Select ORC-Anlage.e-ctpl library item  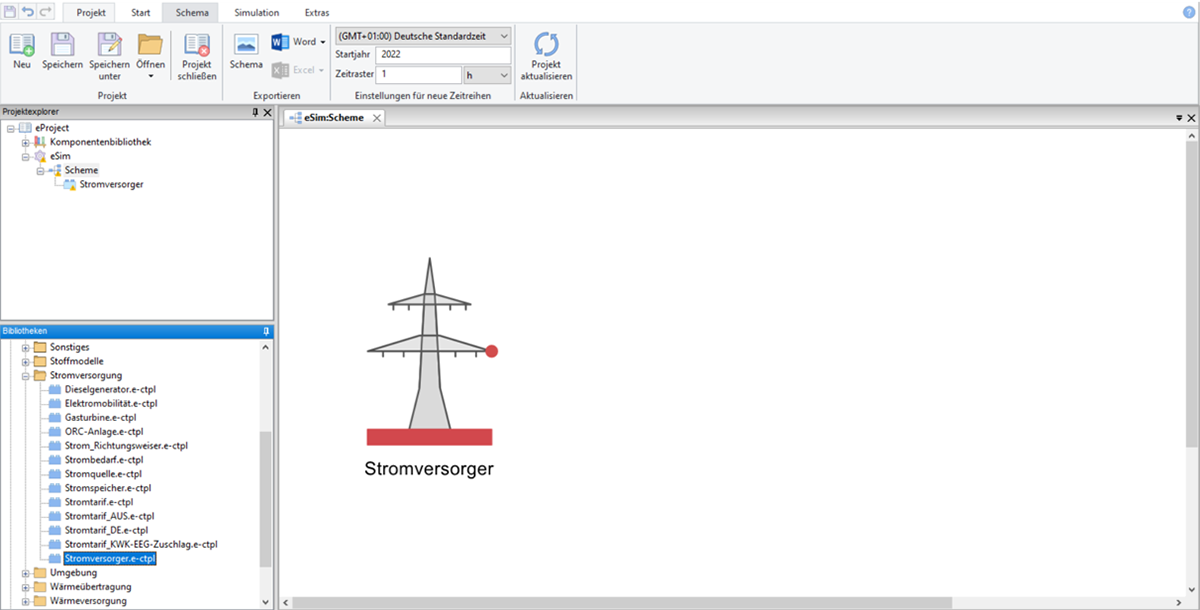(x=103, y=431)
